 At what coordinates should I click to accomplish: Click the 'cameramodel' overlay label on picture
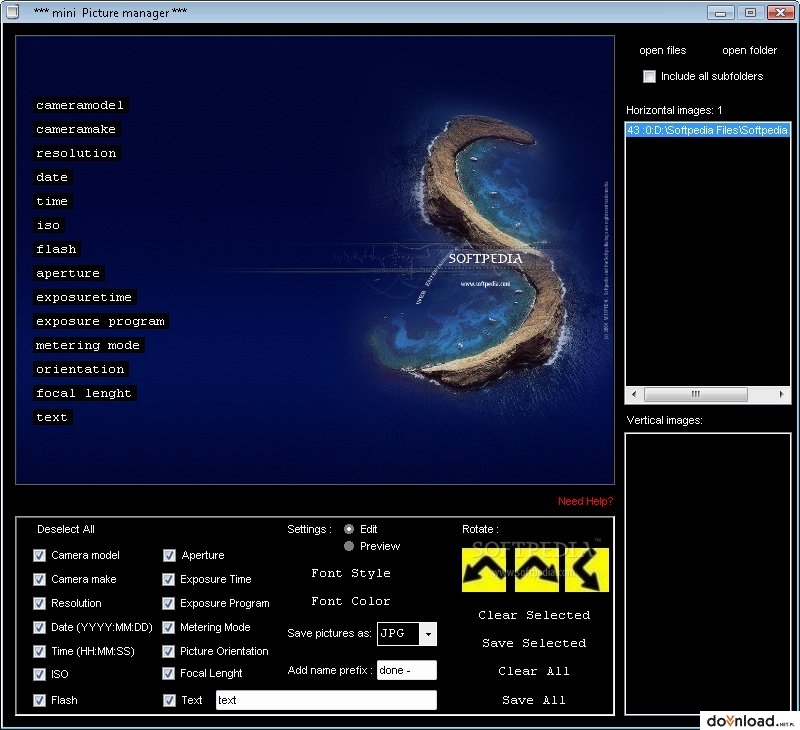pos(80,106)
